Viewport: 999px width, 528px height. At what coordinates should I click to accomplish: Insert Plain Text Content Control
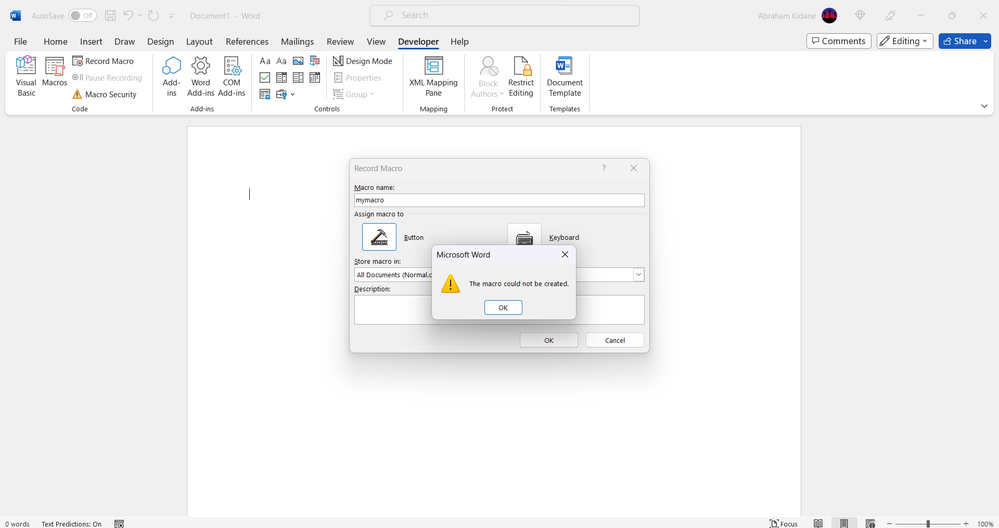click(282, 61)
